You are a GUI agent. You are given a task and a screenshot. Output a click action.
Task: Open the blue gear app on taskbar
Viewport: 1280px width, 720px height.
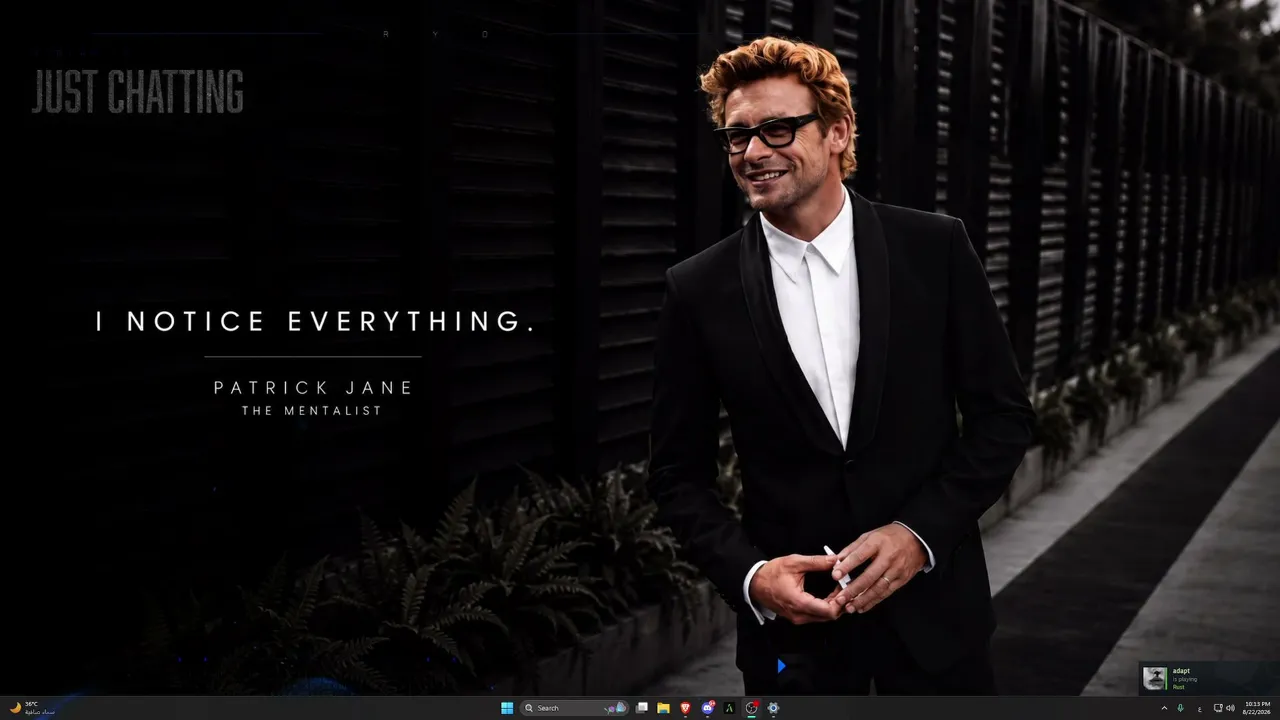coord(773,708)
